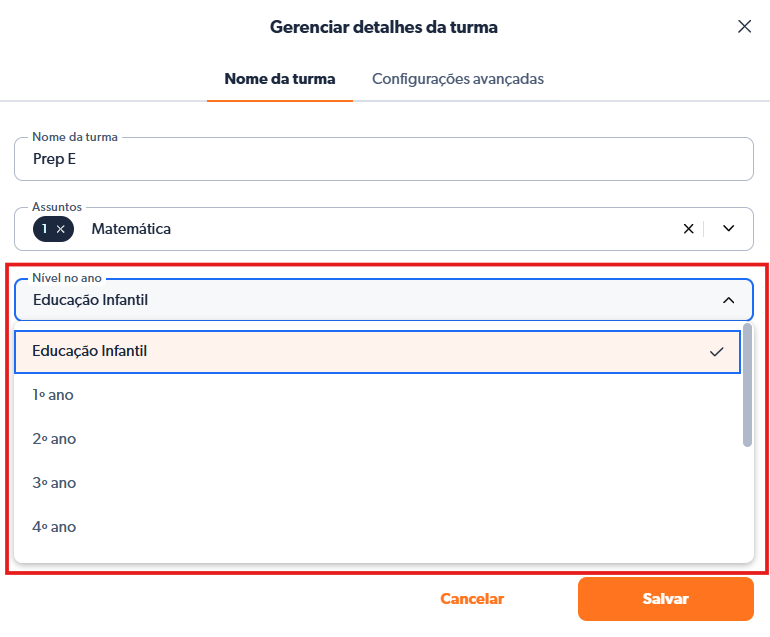Close the Gerenciar detalhes da turma dialog
The image size is (770, 637).
(744, 27)
